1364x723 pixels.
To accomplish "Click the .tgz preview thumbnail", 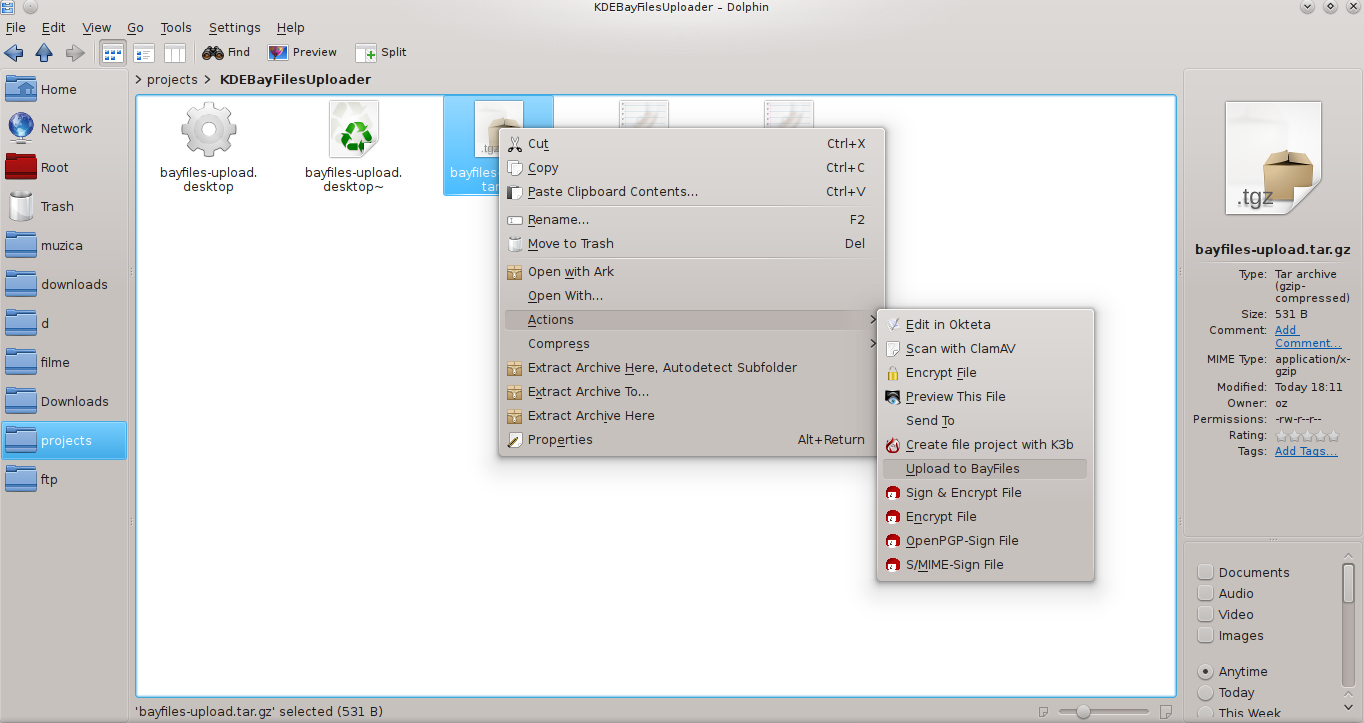I will pos(1273,158).
